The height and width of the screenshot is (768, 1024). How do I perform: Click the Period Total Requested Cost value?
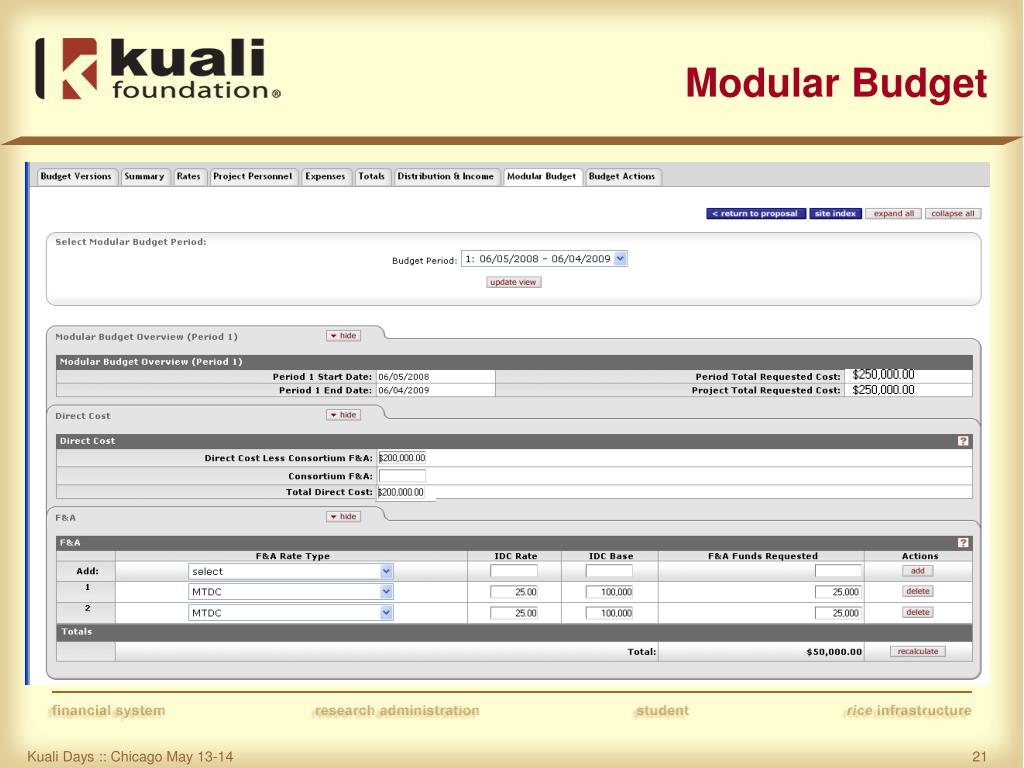[883, 375]
